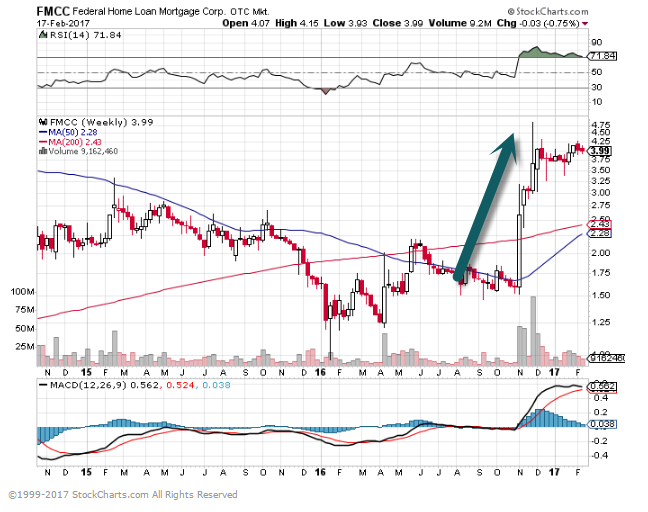
Task: Click year 15 on the price panel time axis
Action: point(86,372)
